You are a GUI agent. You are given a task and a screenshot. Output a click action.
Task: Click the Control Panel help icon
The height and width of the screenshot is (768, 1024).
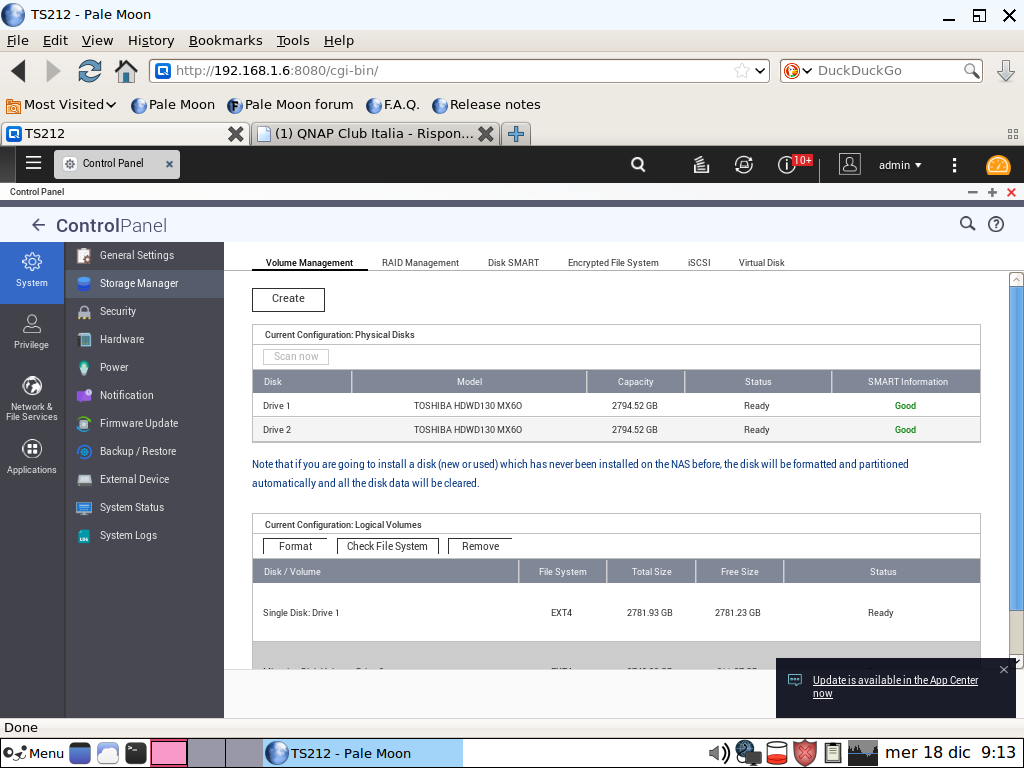(996, 224)
